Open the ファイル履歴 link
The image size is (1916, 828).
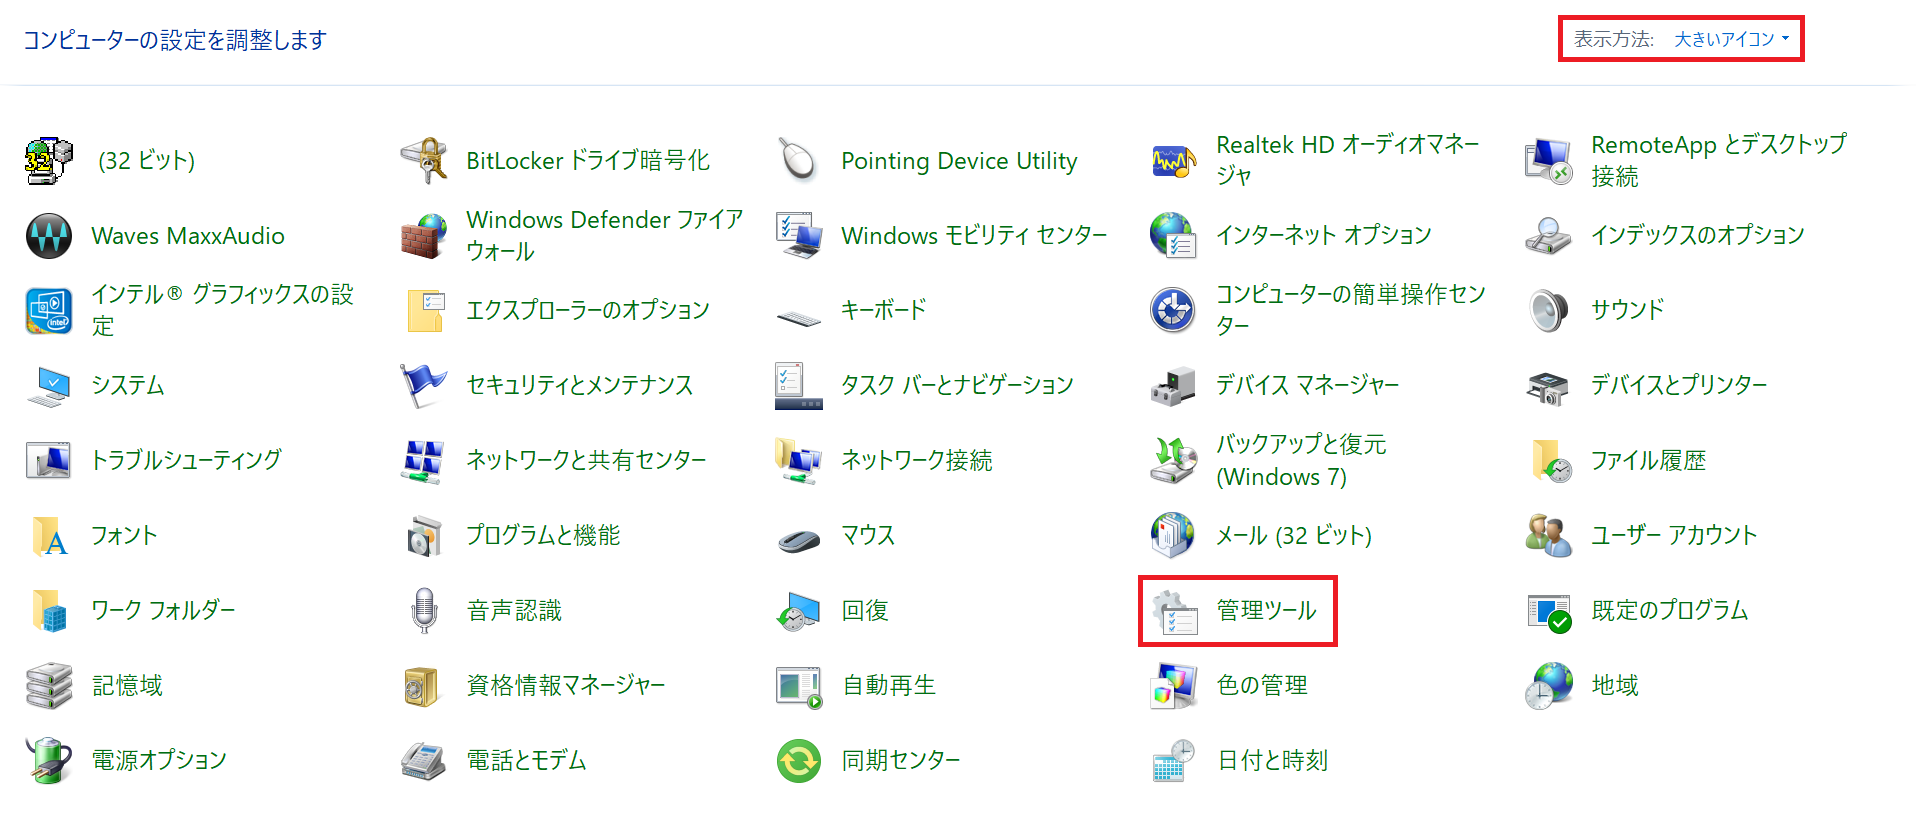click(1648, 460)
